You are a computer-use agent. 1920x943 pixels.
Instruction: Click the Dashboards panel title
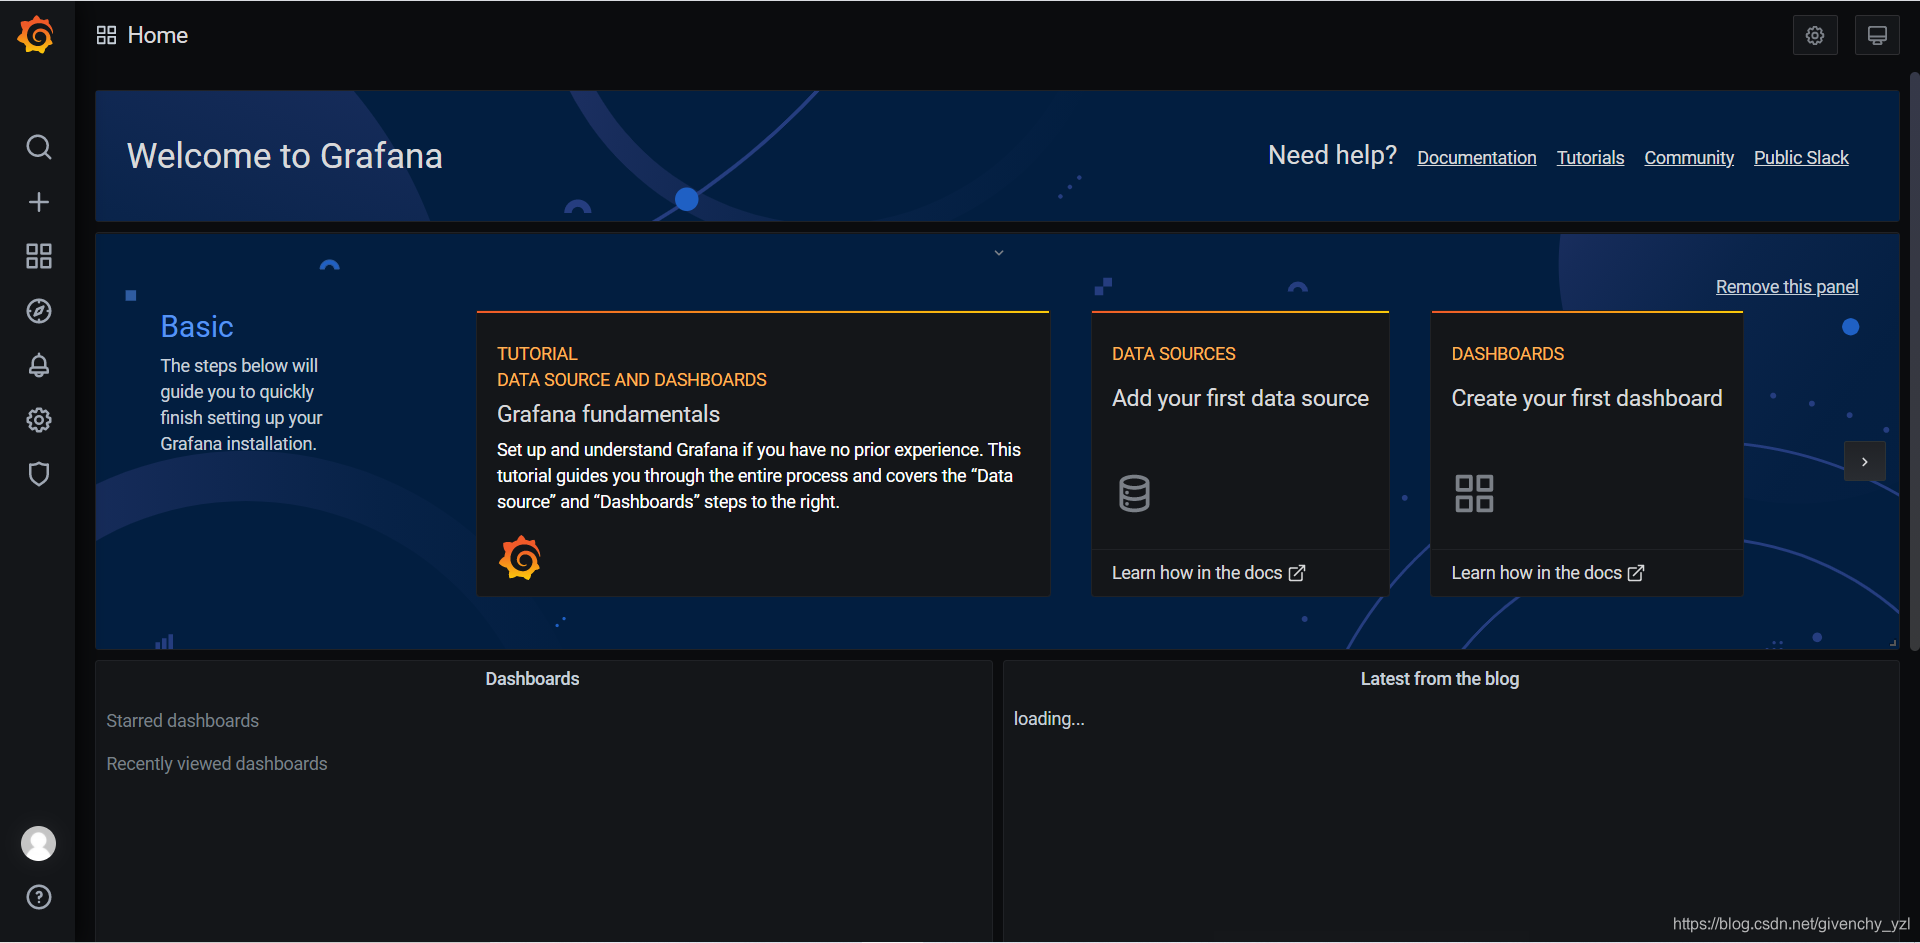coord(532,679)
